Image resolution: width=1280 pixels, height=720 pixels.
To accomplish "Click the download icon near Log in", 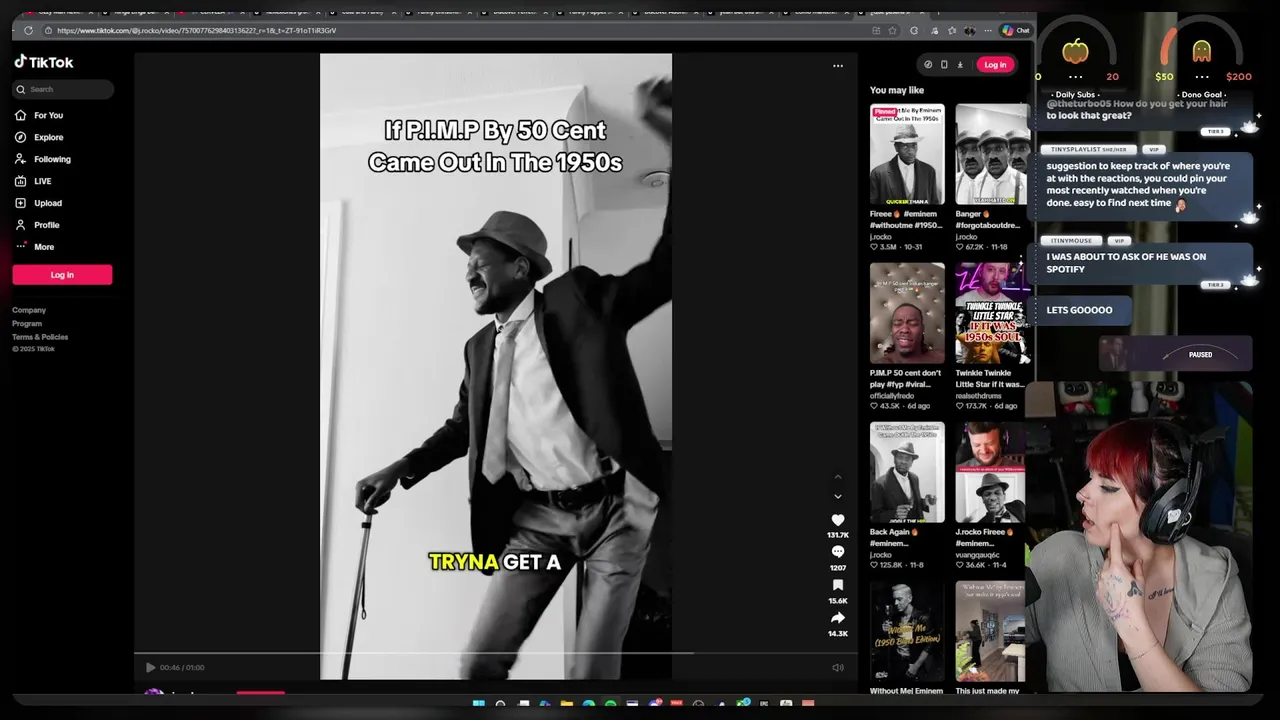I will (x=960, y=64).
